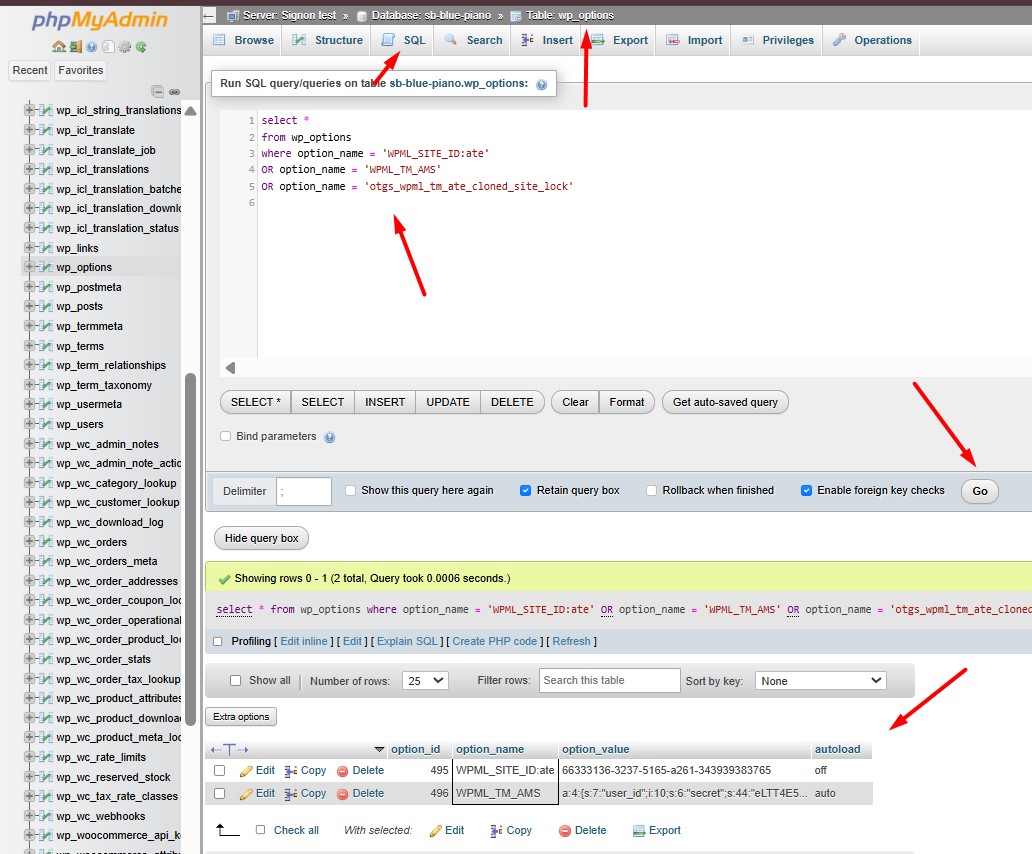Uncheck Retain query box
1032x854 pixels.
tap(525, 490)
